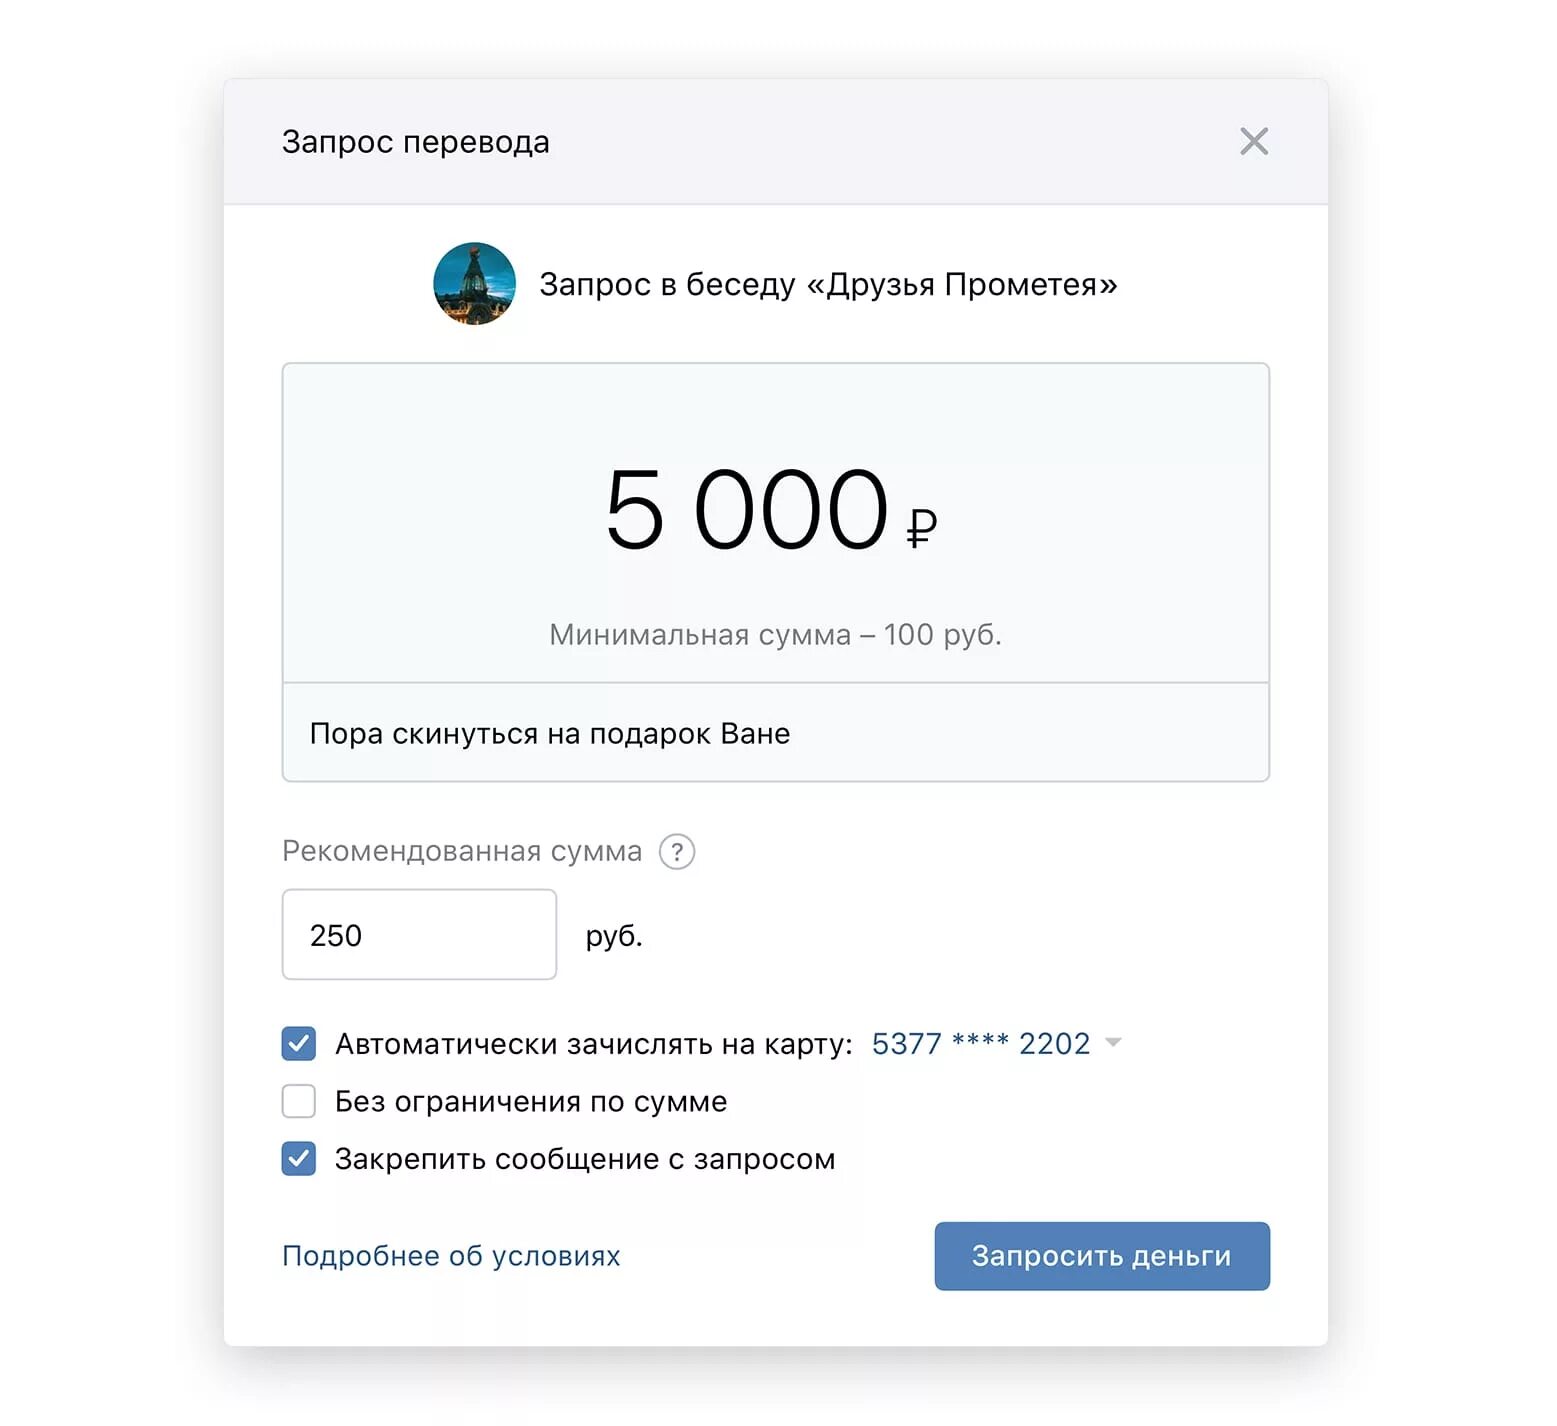Focus the recommended amount field with 250
Image resolution: width=1557 pixels, height=1426 pixels.
pos(419,935)
